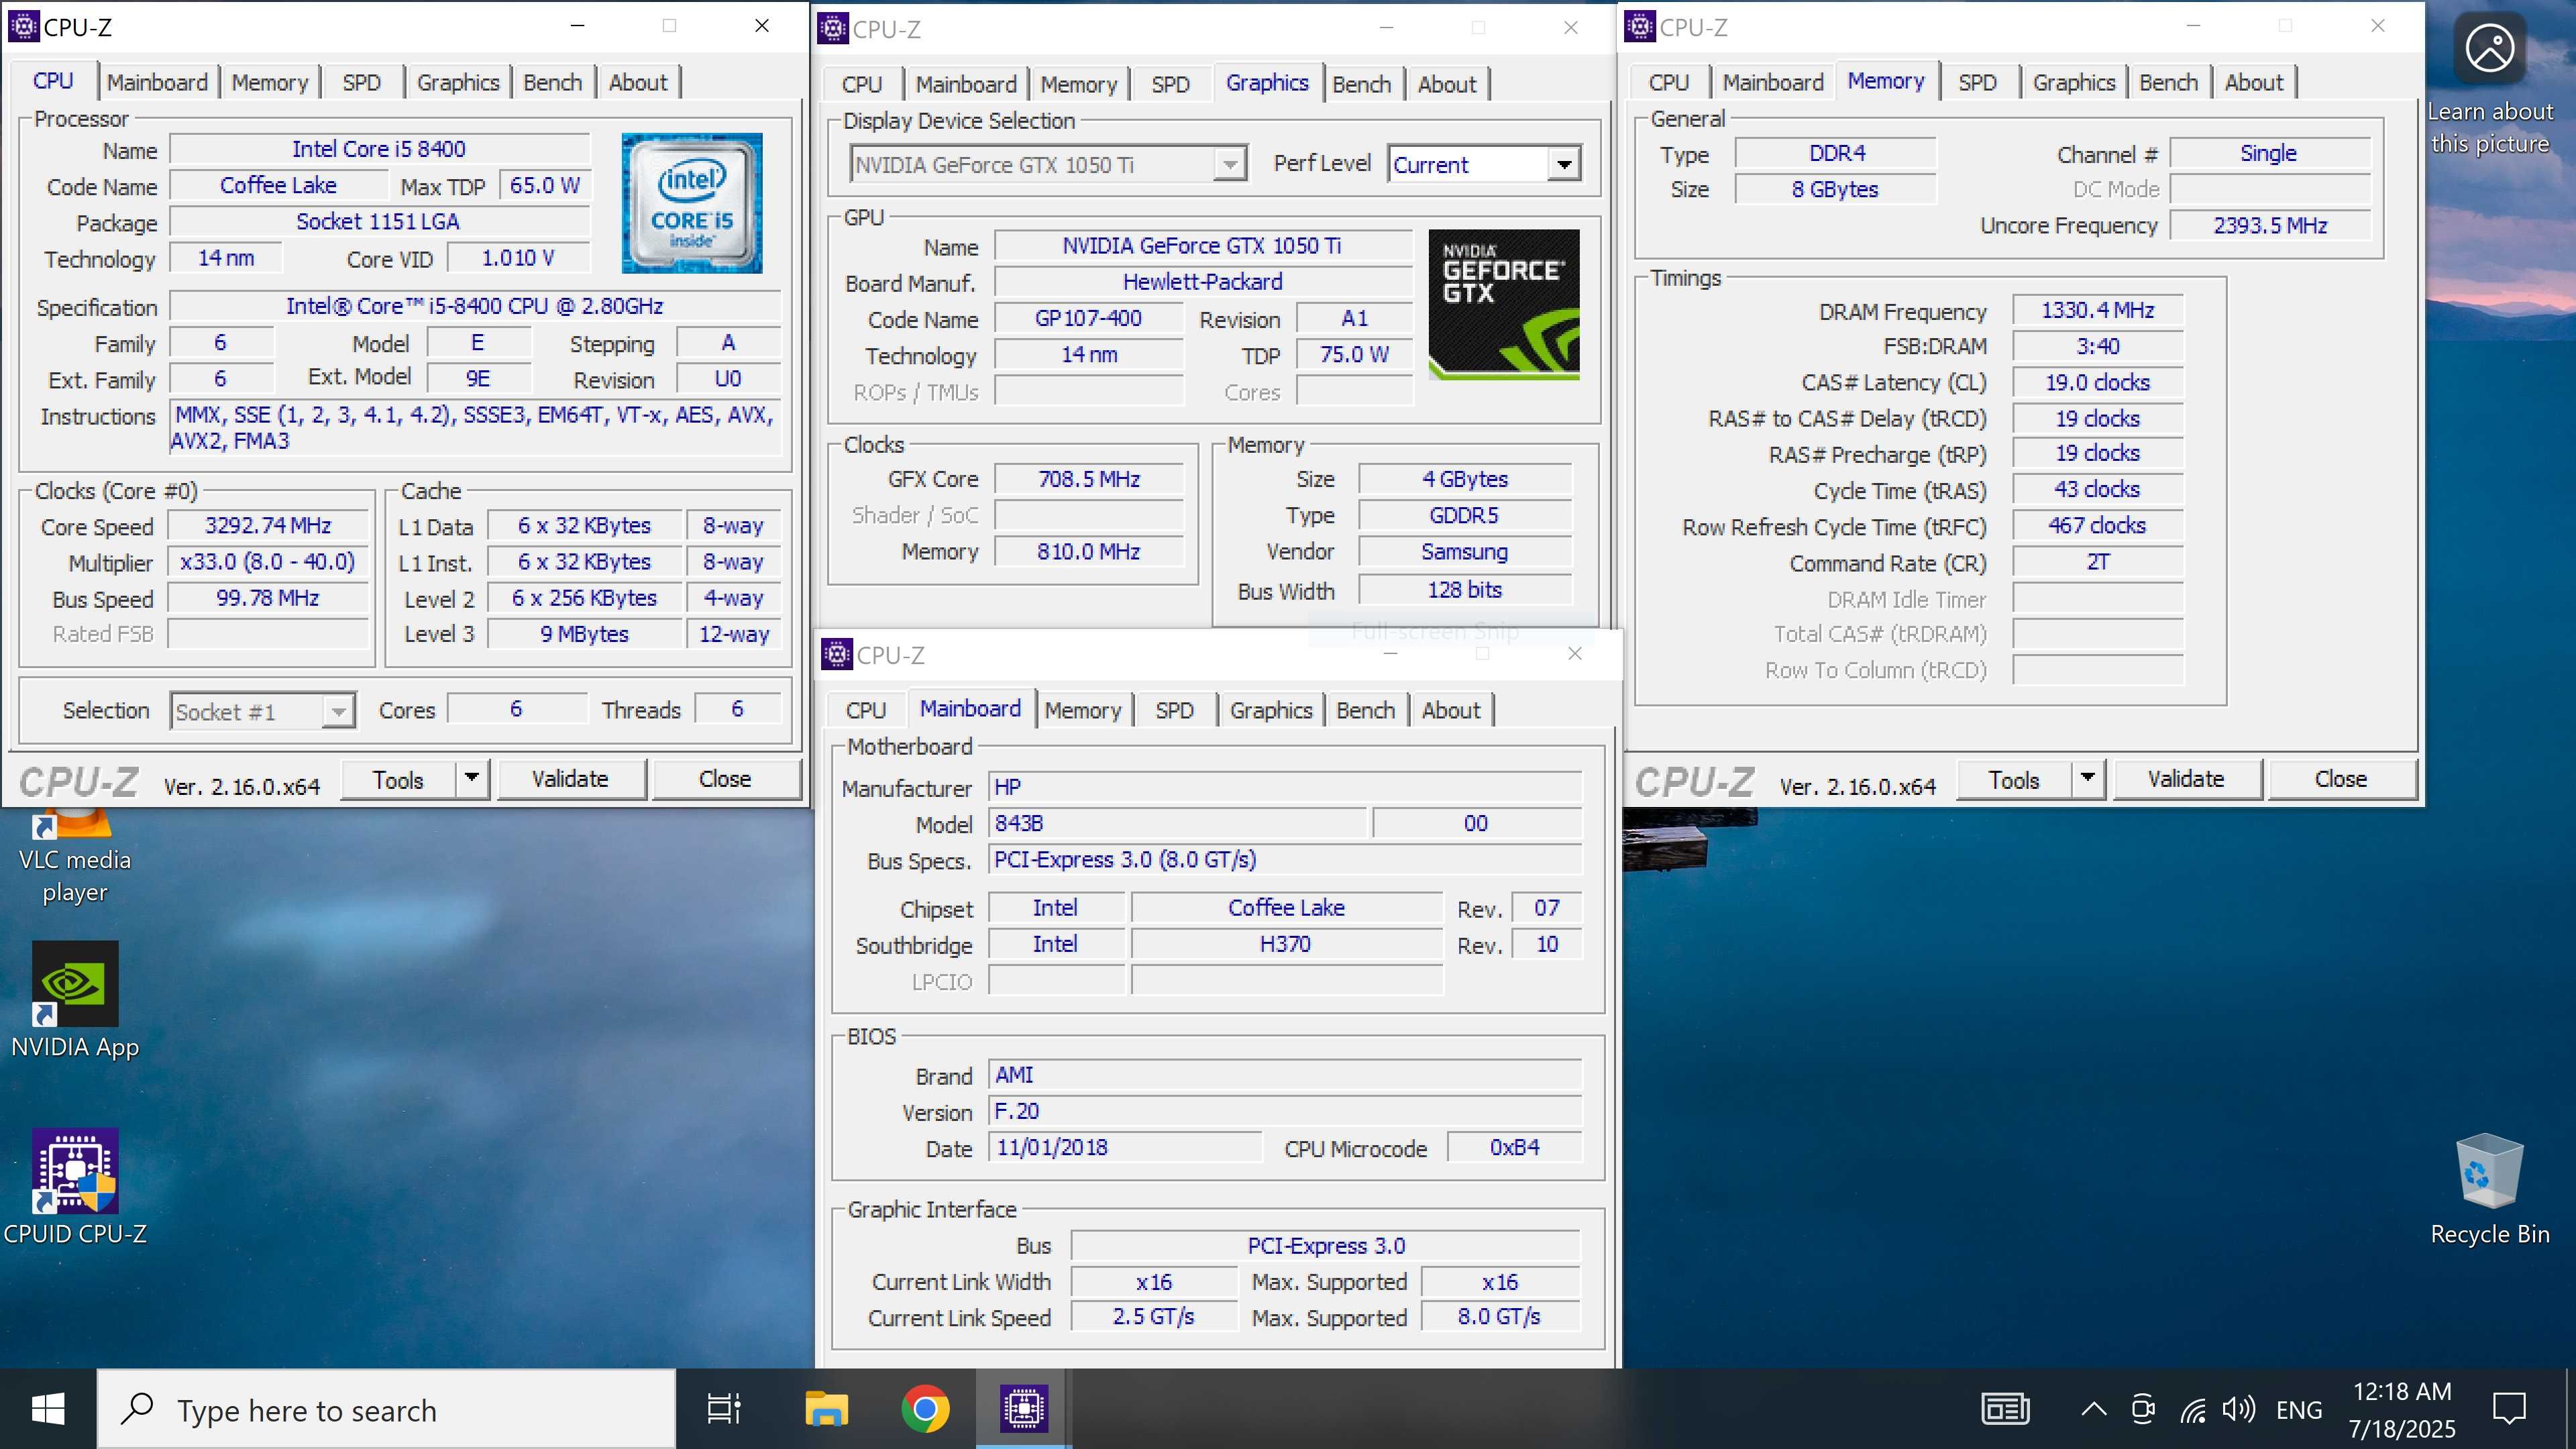Screen dimensions: 2576x1449
Task: Show hidden system tray icons
Action: point(2093,1409)
